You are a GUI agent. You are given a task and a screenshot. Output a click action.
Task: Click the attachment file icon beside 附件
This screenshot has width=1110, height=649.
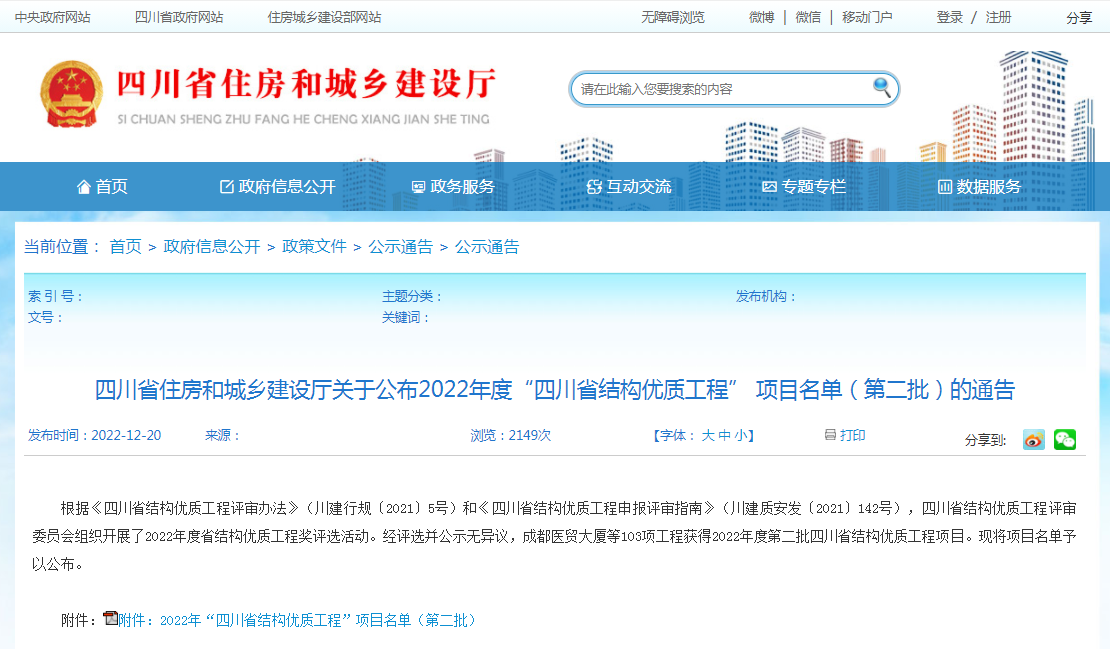pos(110,620)
